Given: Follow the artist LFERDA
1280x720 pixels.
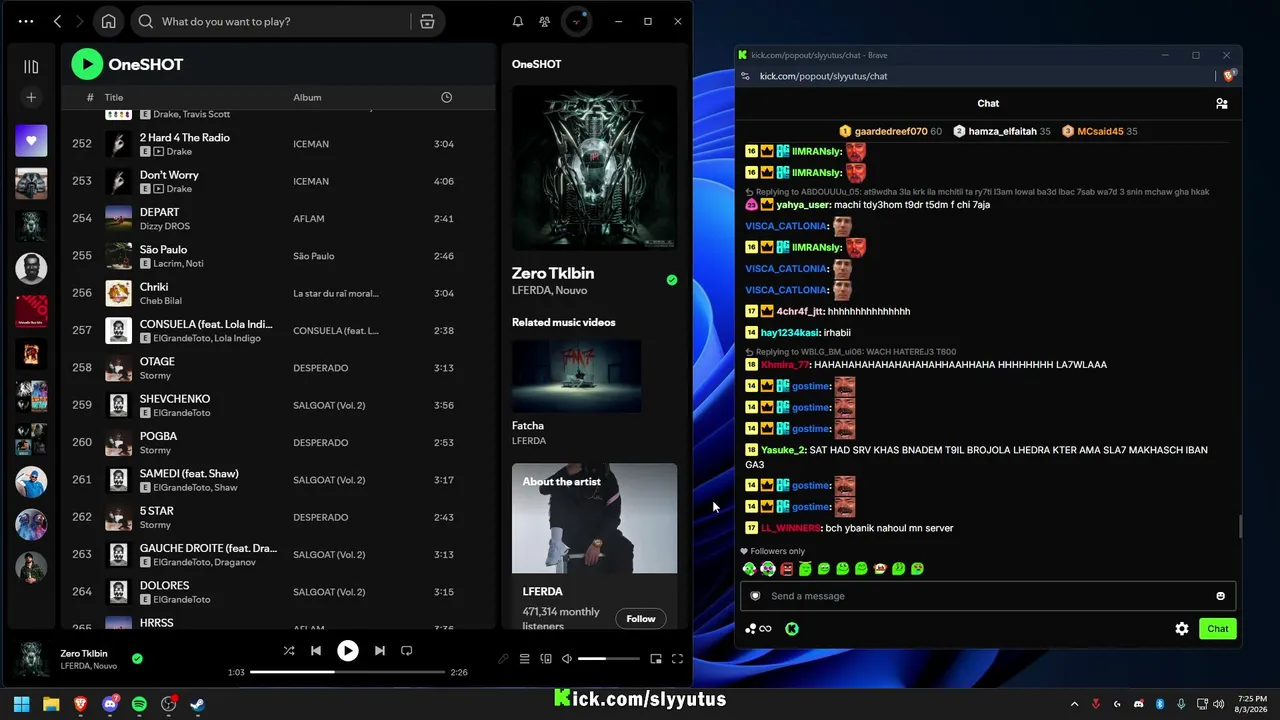Looking at the screenshot, I should (x=641, y=619).
